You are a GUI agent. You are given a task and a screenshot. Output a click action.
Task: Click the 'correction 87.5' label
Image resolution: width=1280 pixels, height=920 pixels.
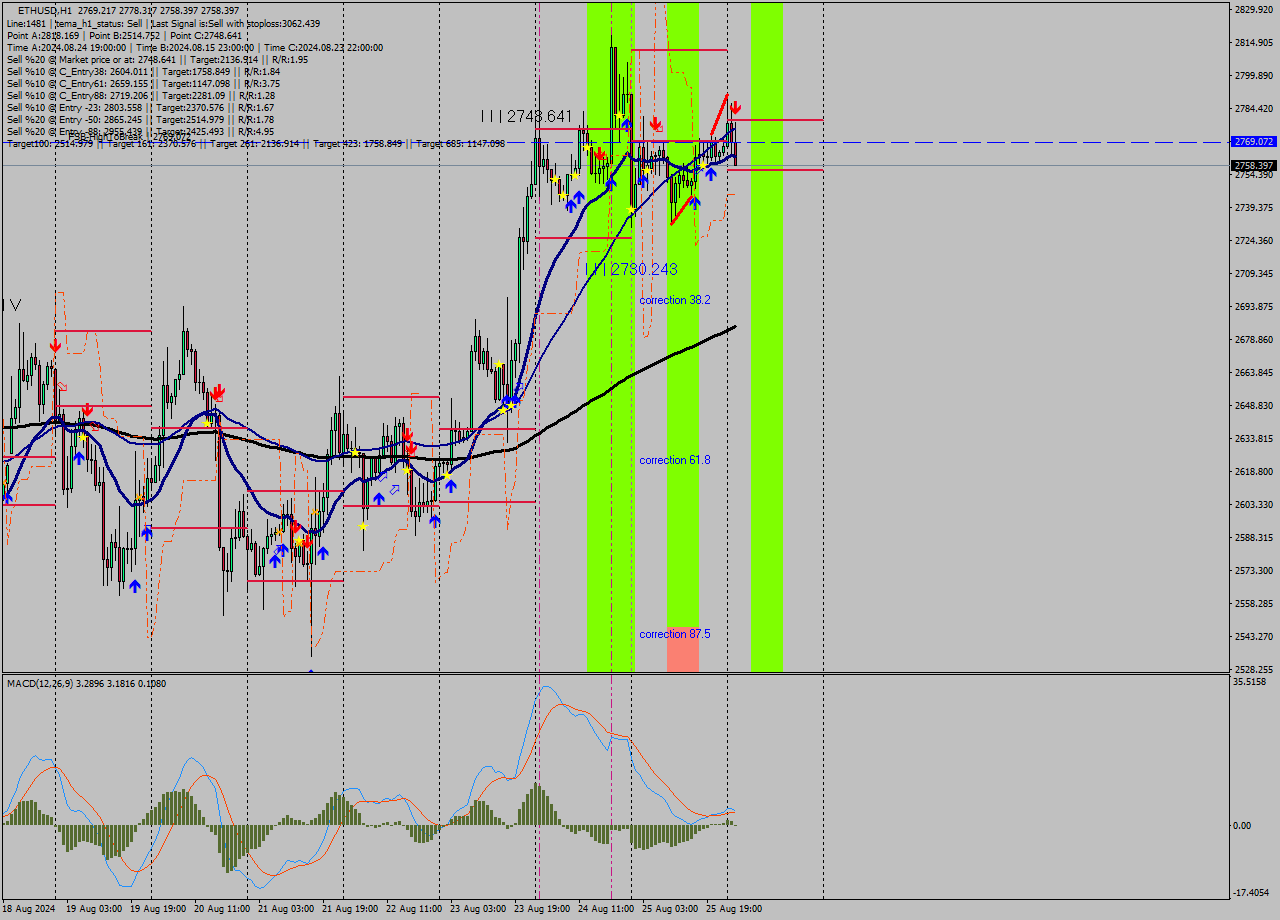[675, 634]
